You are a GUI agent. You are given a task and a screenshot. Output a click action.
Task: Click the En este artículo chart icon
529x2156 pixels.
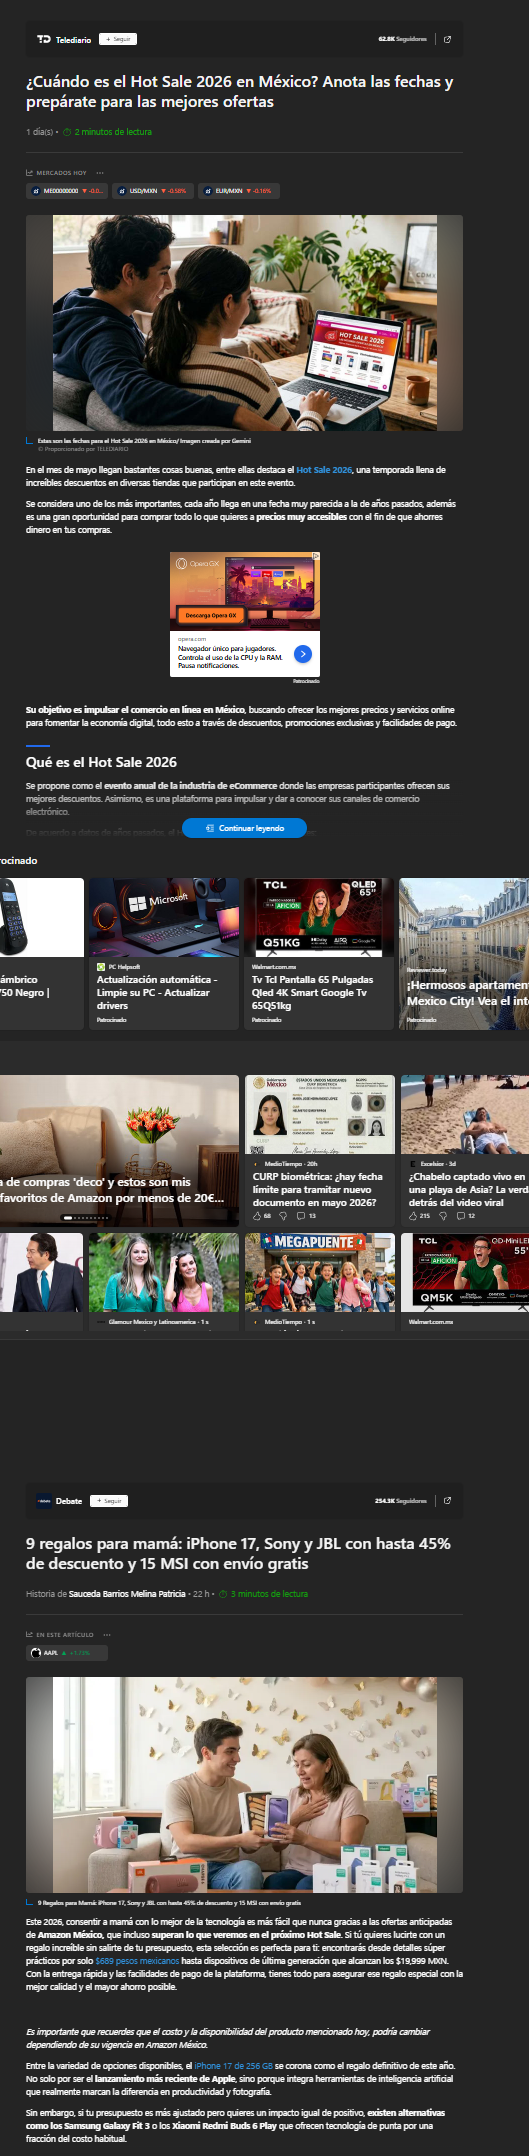click(30, 1635)
